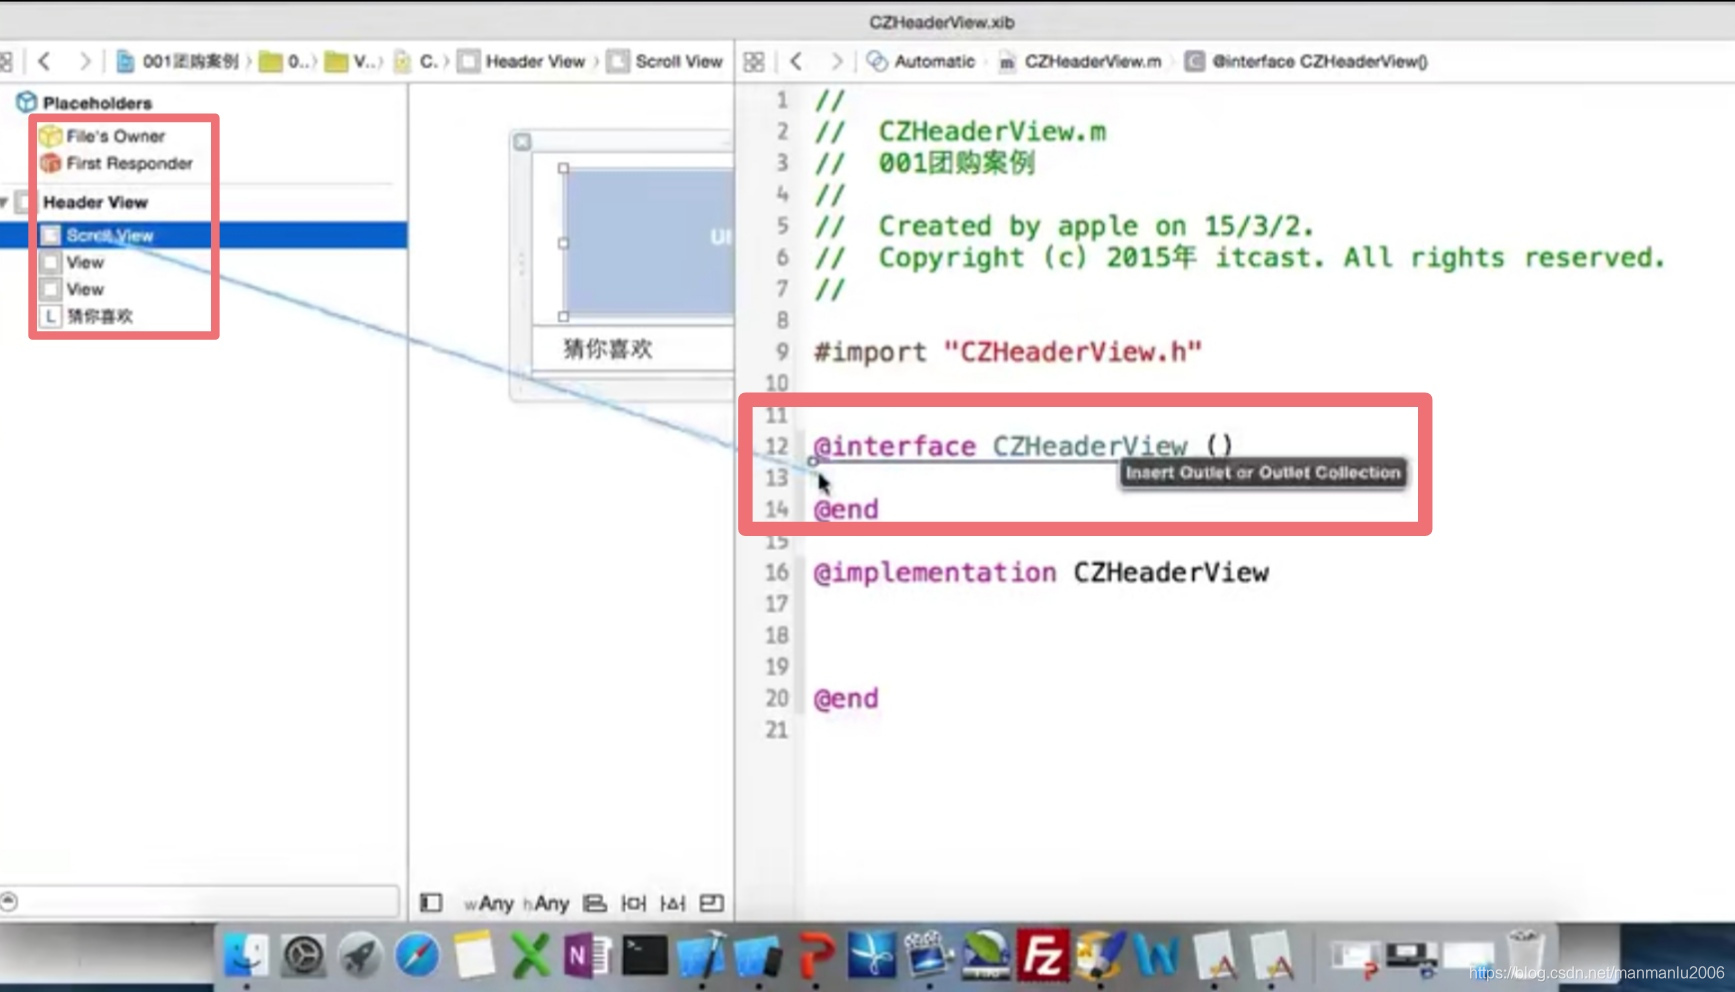Open Terminal from the Dock

pos(644,955)
